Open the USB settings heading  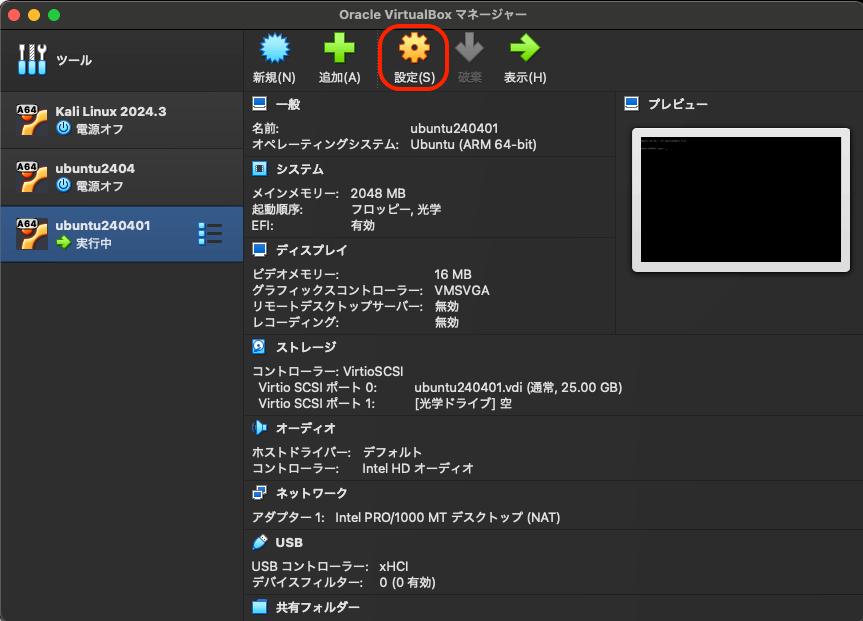pos(289,542)
